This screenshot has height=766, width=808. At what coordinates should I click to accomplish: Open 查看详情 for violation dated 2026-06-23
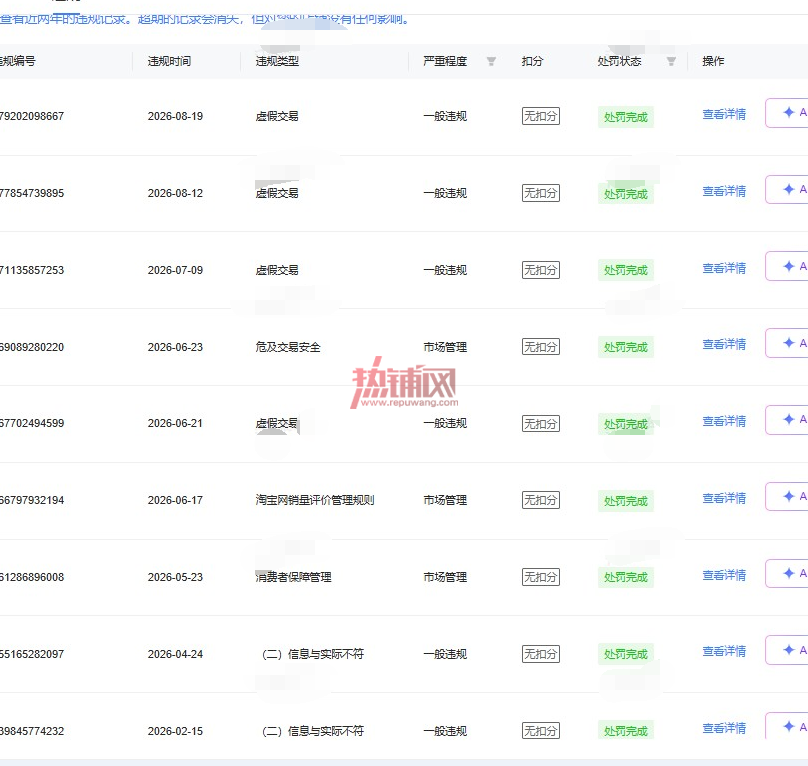point(724,344)
